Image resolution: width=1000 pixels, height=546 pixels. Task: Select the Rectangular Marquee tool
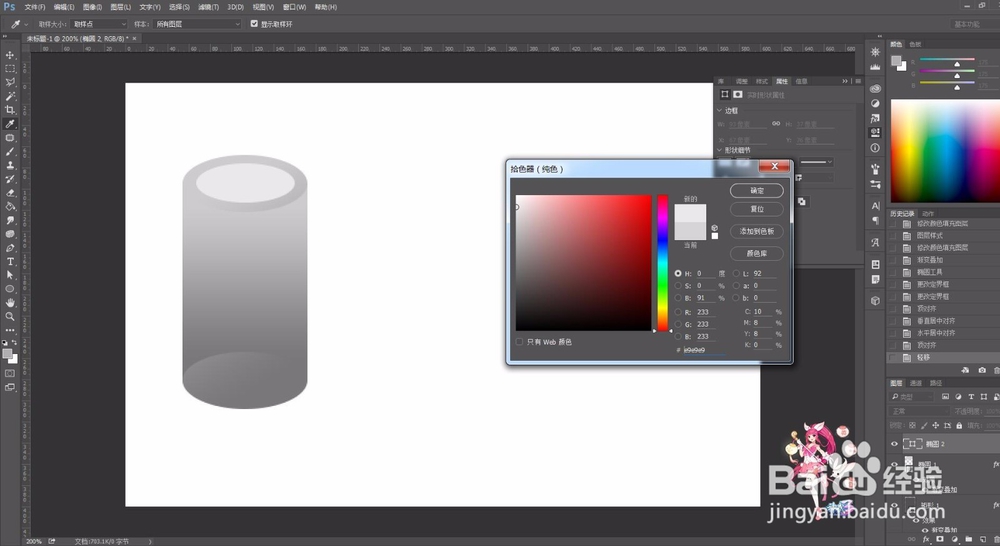pyautogui.click(x=10, y=68)
